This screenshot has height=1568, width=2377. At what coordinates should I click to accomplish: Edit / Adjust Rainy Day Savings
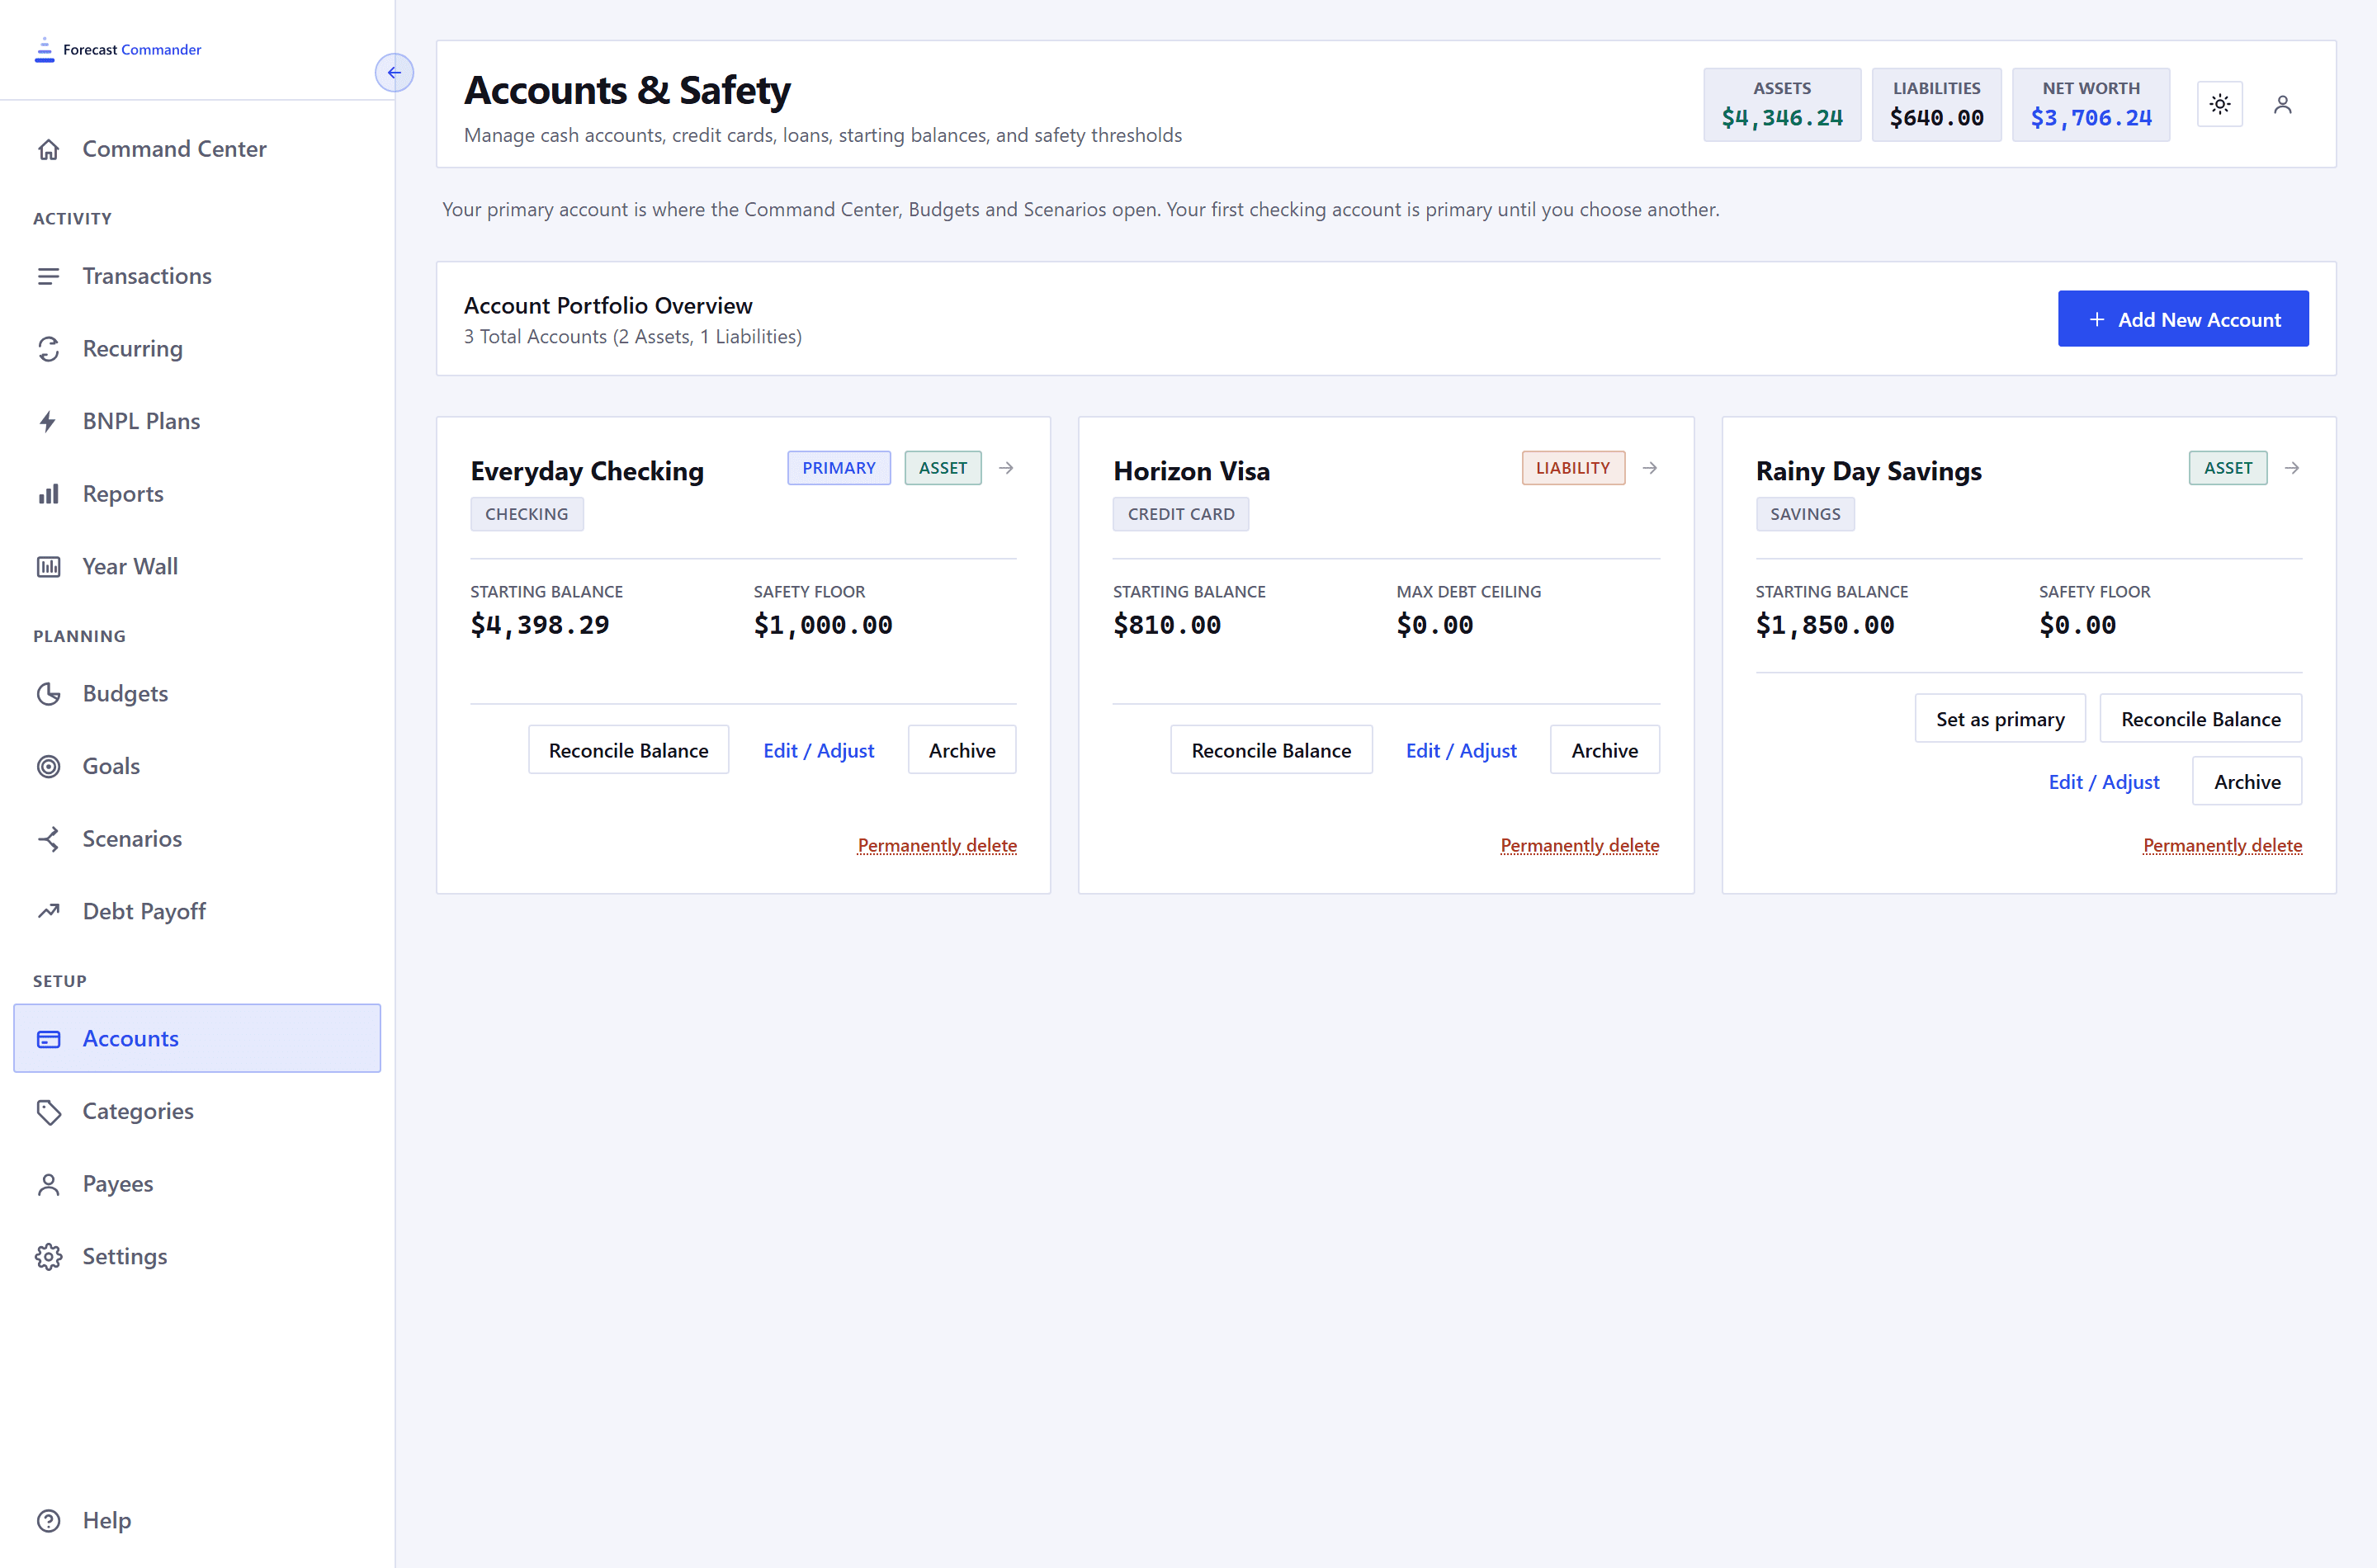(2104, 782)
